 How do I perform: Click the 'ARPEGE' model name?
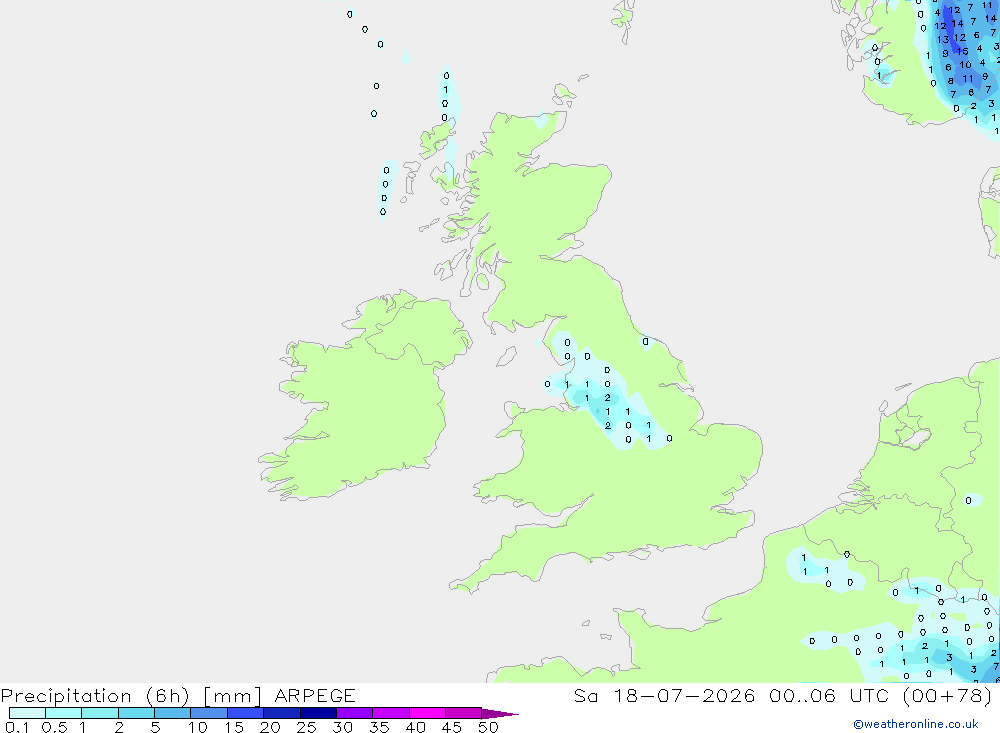[x=314, y=695]
